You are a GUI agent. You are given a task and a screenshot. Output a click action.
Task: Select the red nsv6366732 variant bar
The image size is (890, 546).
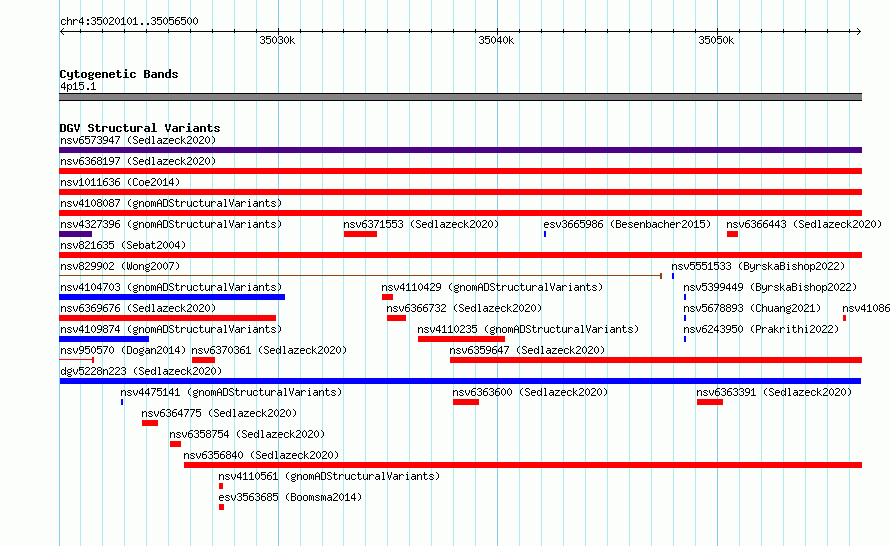396,318
